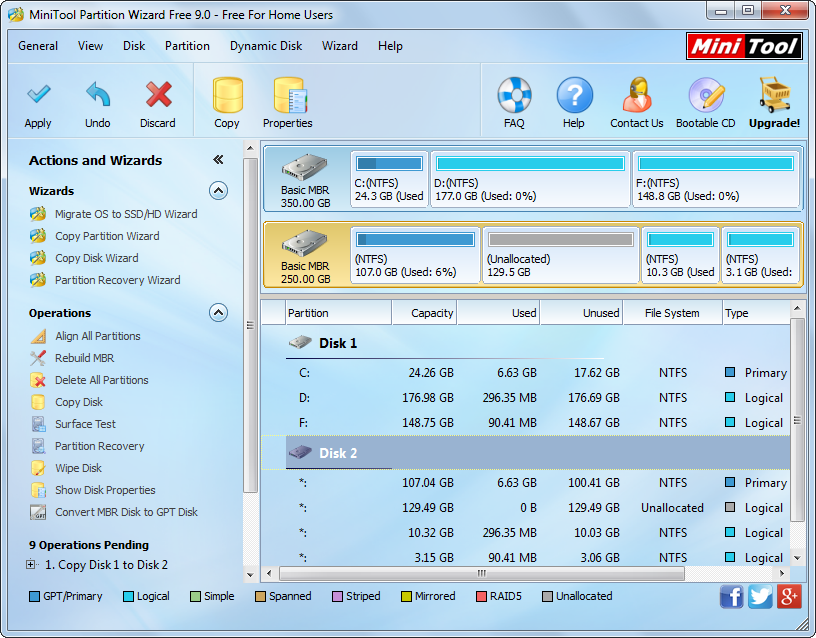Click down arrow of left panel scrollbar
This screenshot has height=638, width=816.
pos(250,575)
